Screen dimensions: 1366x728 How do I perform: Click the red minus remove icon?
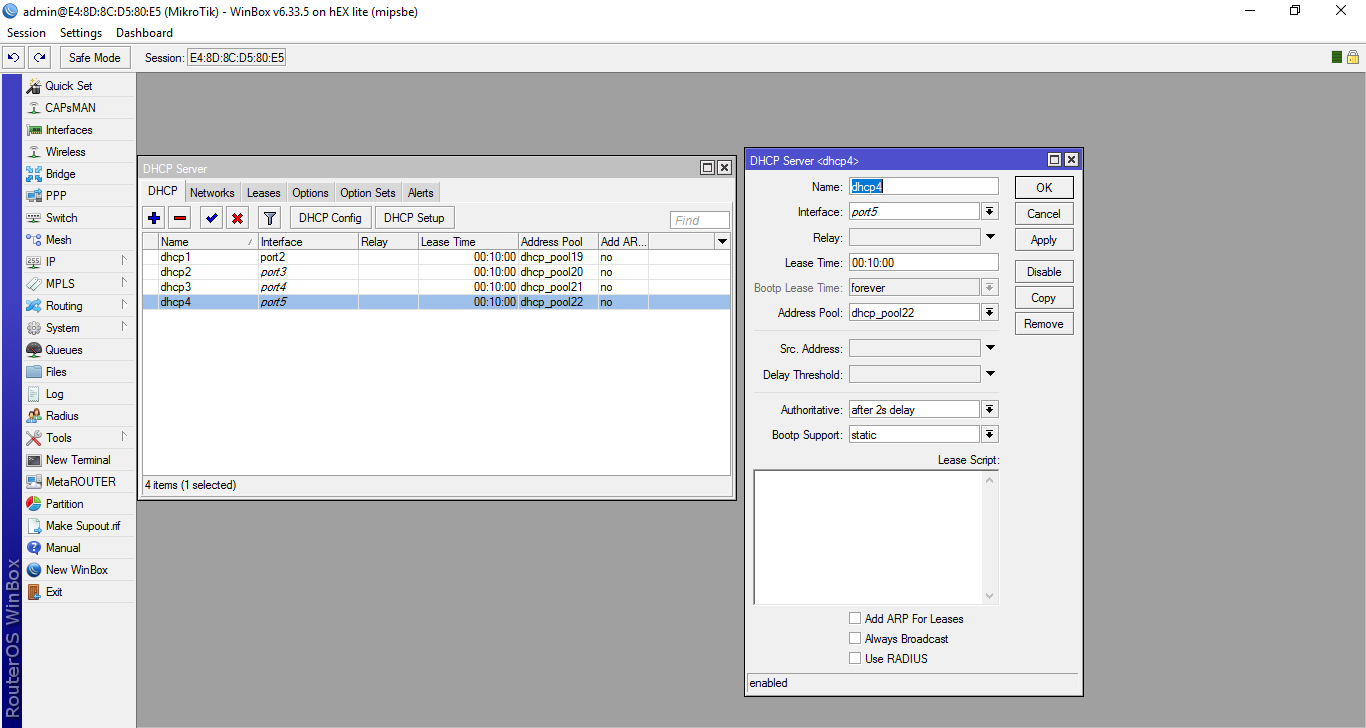180,218
